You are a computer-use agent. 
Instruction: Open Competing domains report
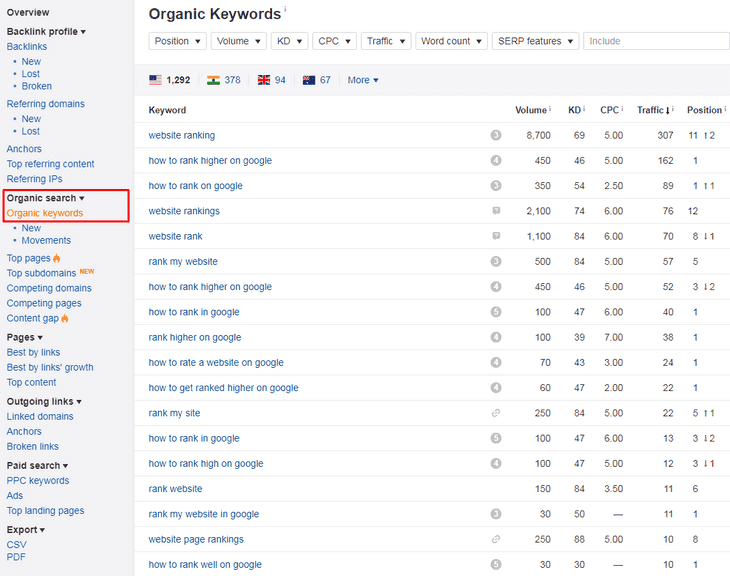49,288
